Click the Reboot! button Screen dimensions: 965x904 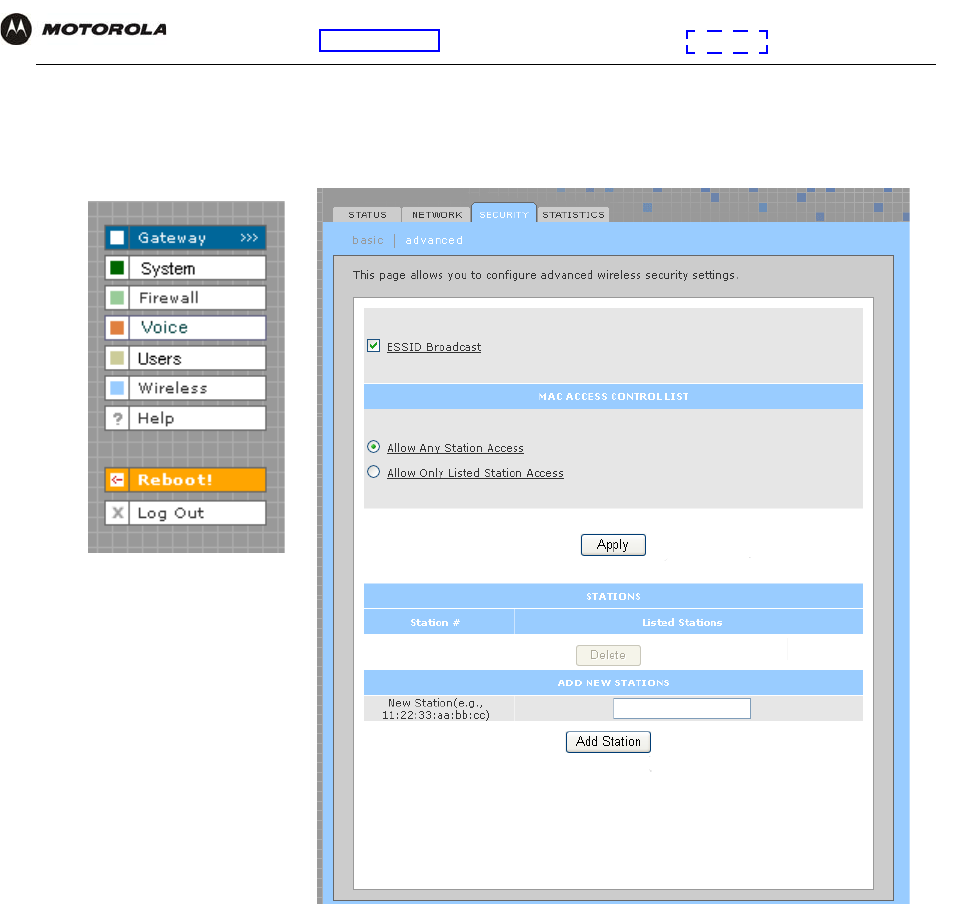coord(185,479)
